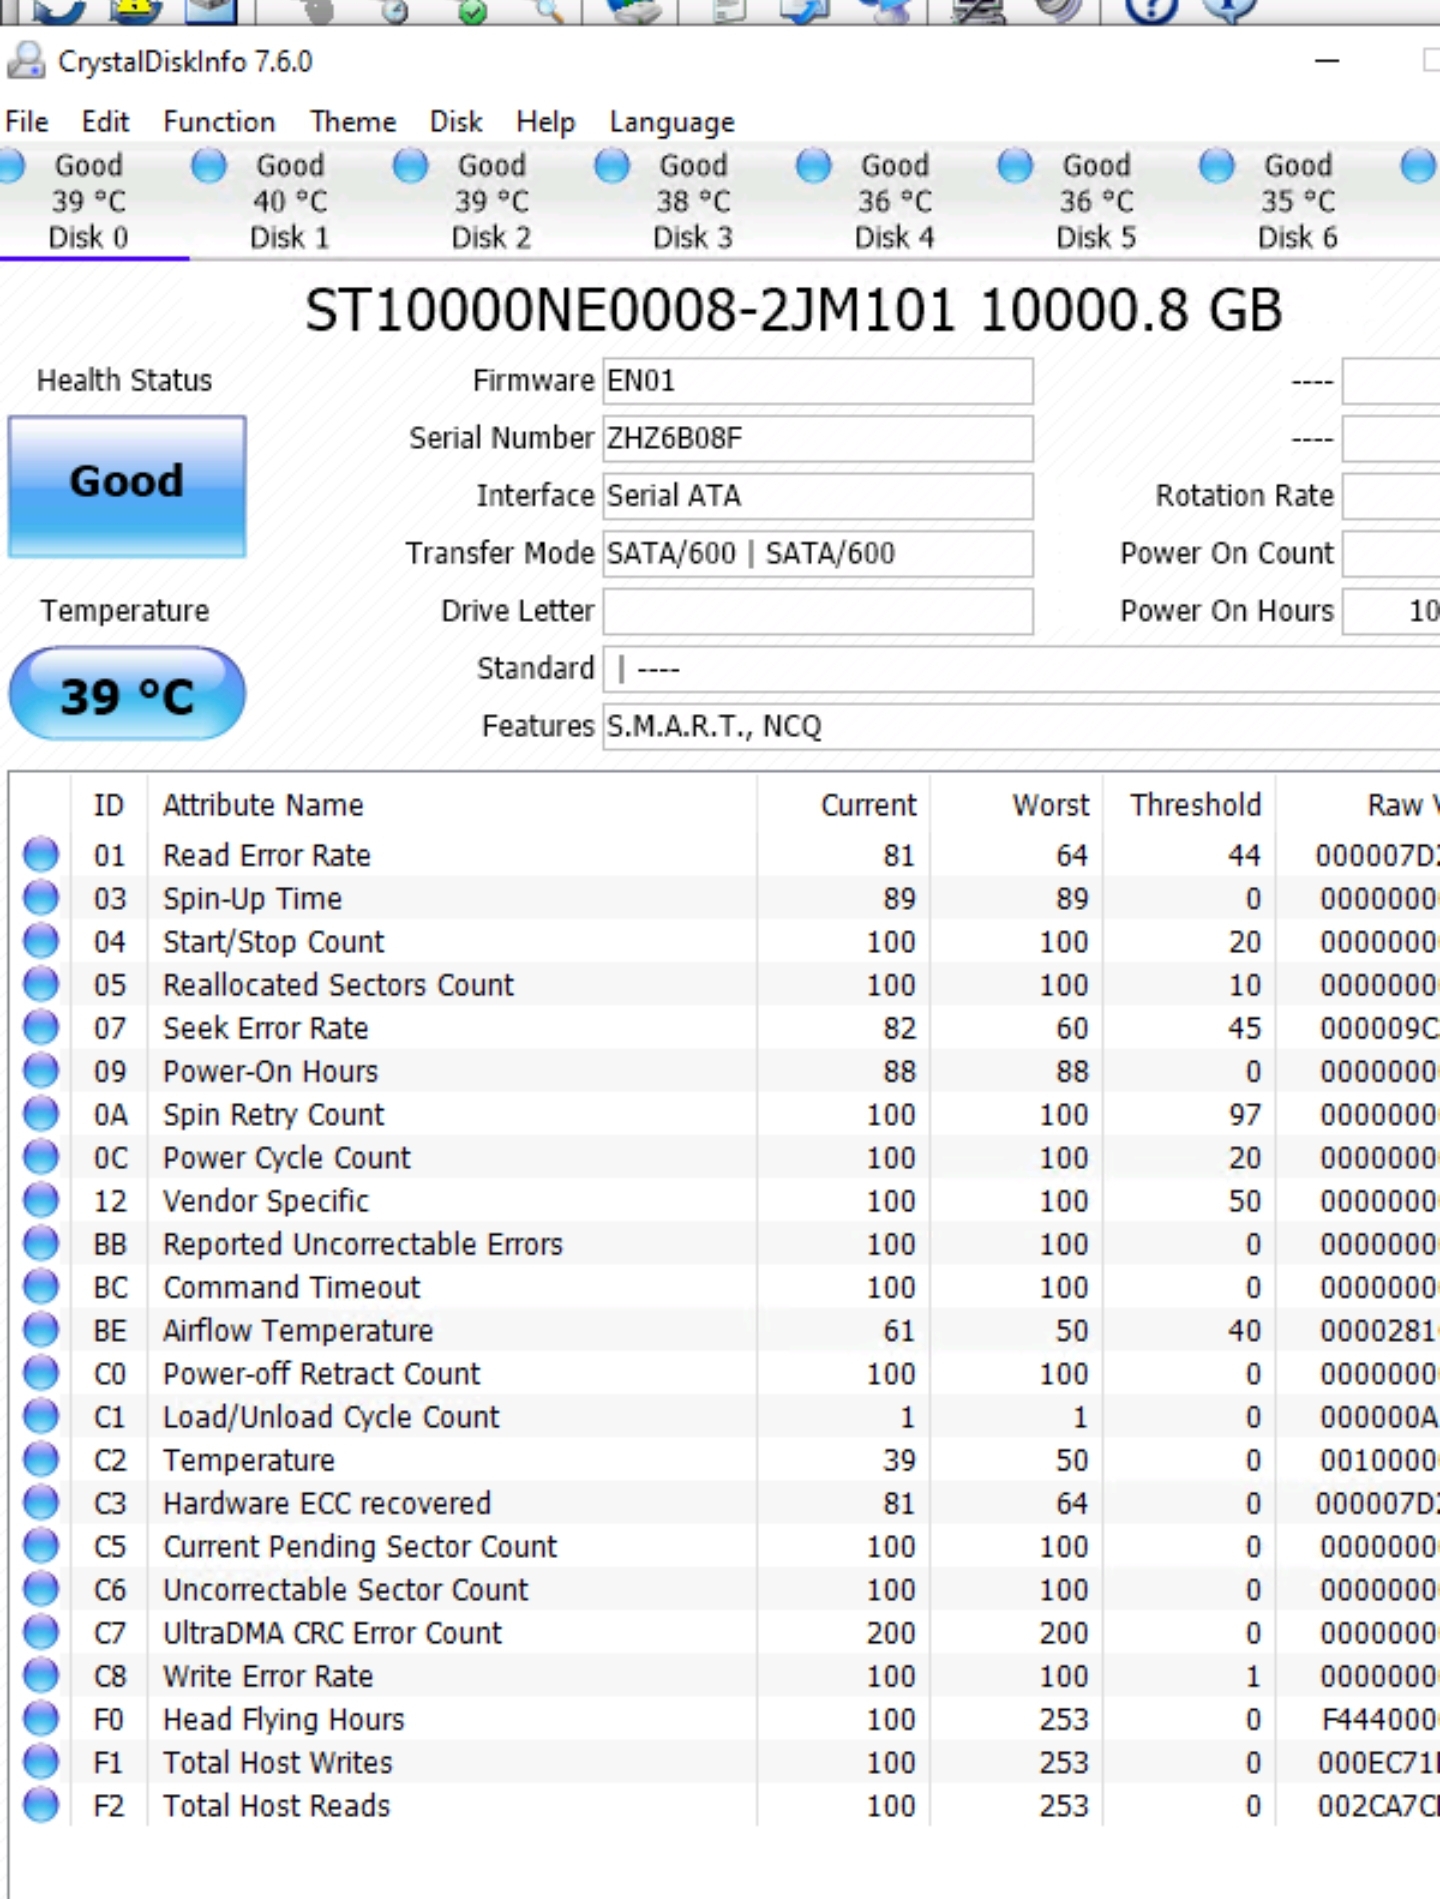Viewport: 1440px width, 1899px height.
Task: Click the Head Flying Hours status icon
Action: coord(41,1718)
